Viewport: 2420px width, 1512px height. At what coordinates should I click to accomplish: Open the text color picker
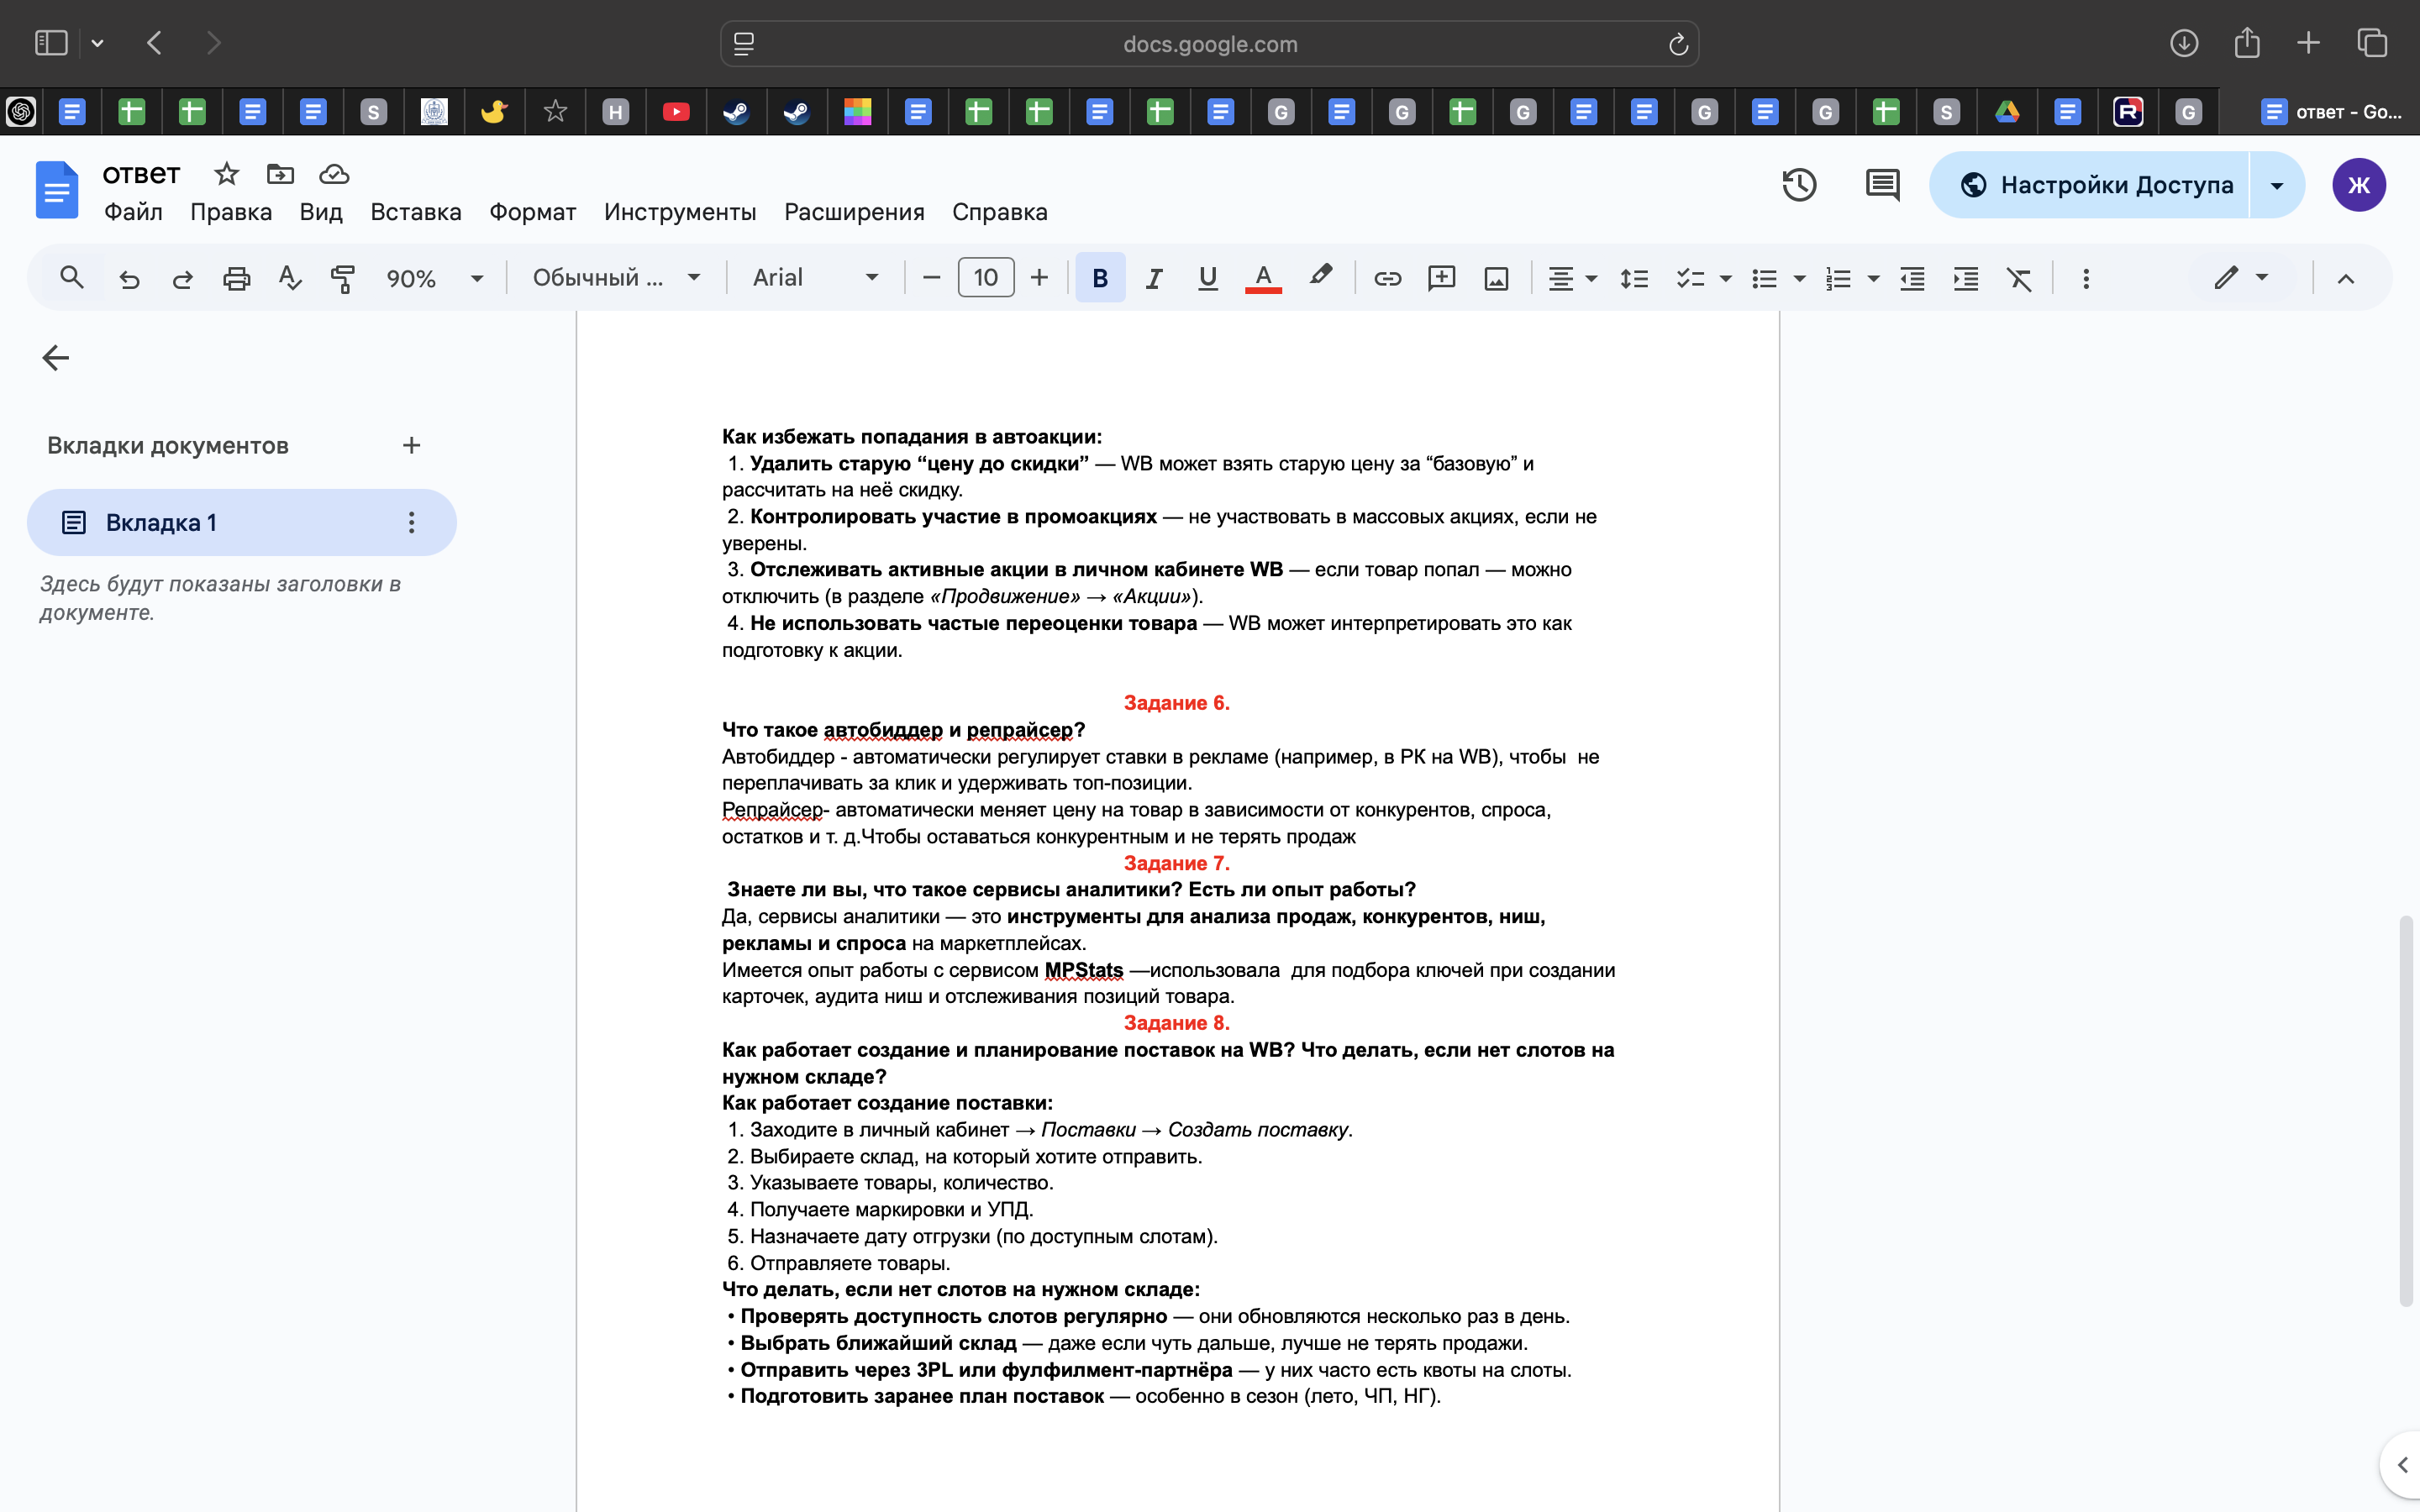(1263, 278)
